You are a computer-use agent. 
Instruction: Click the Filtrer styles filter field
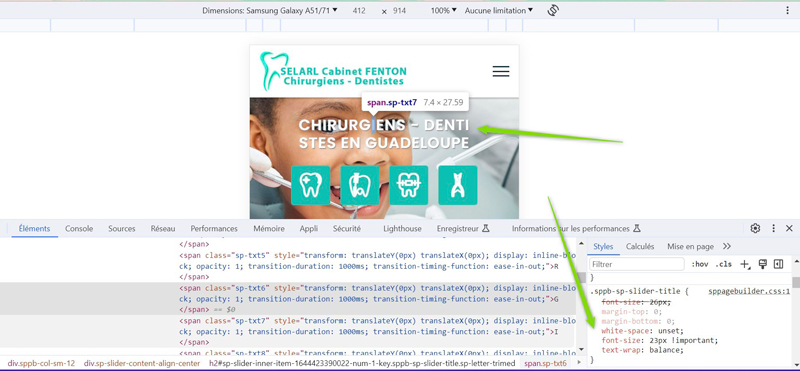click(x=637, y=264)
